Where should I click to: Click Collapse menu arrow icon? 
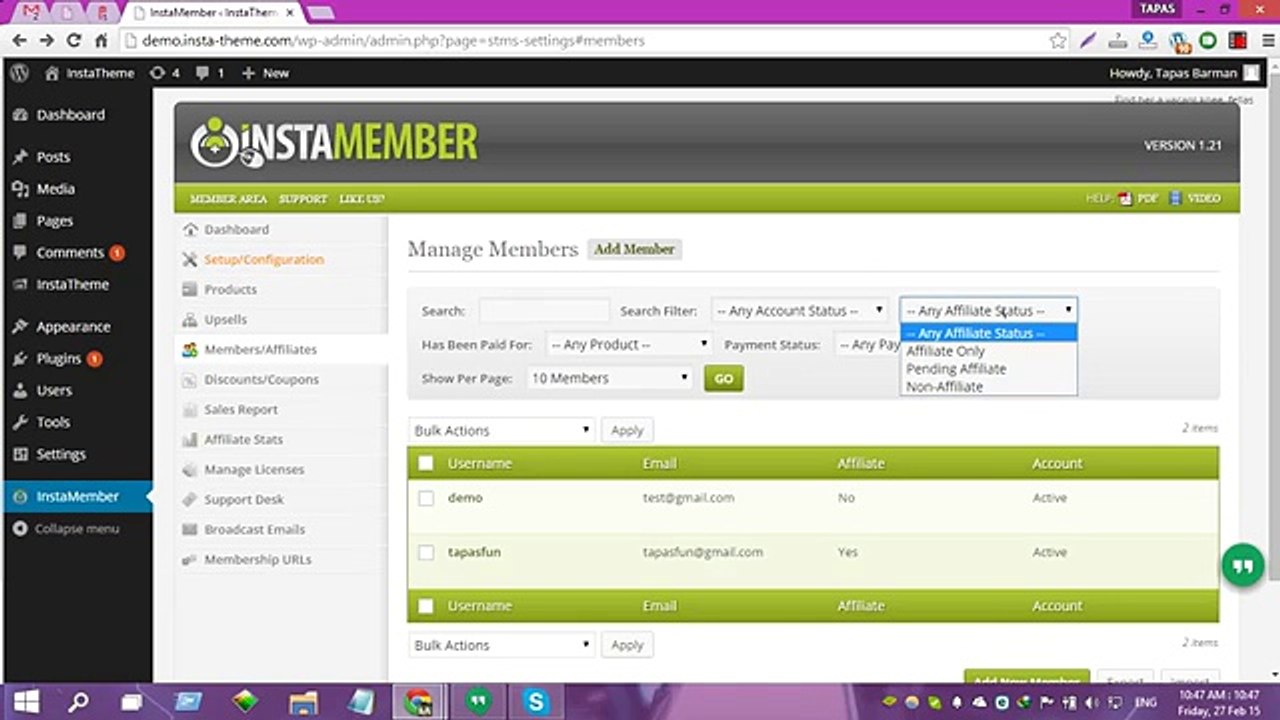click(x=20, y=528)
